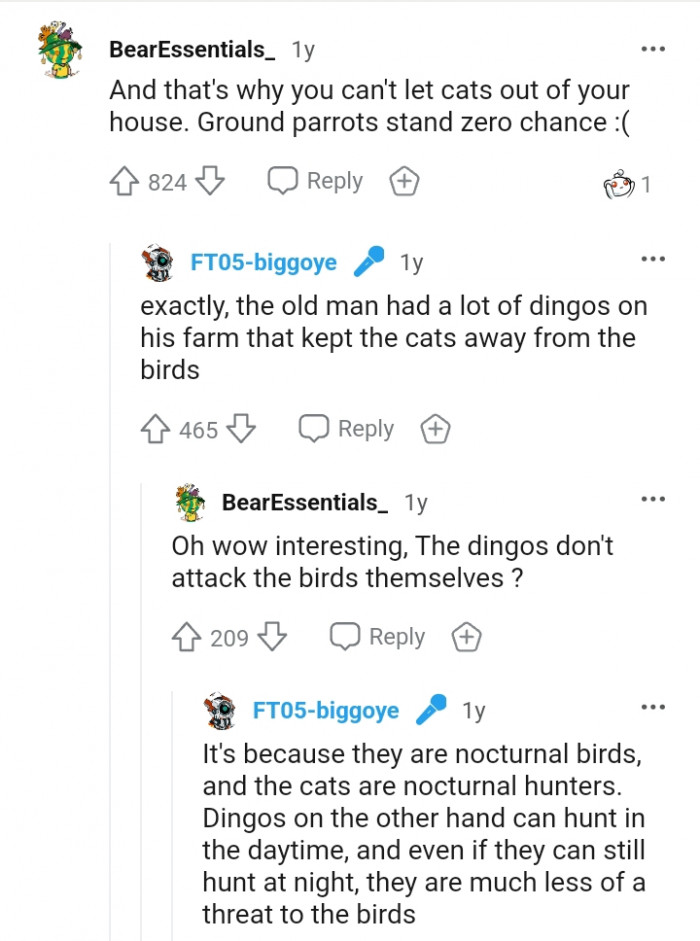
Task: Give an award on the top comment
Action: point(403,181)
